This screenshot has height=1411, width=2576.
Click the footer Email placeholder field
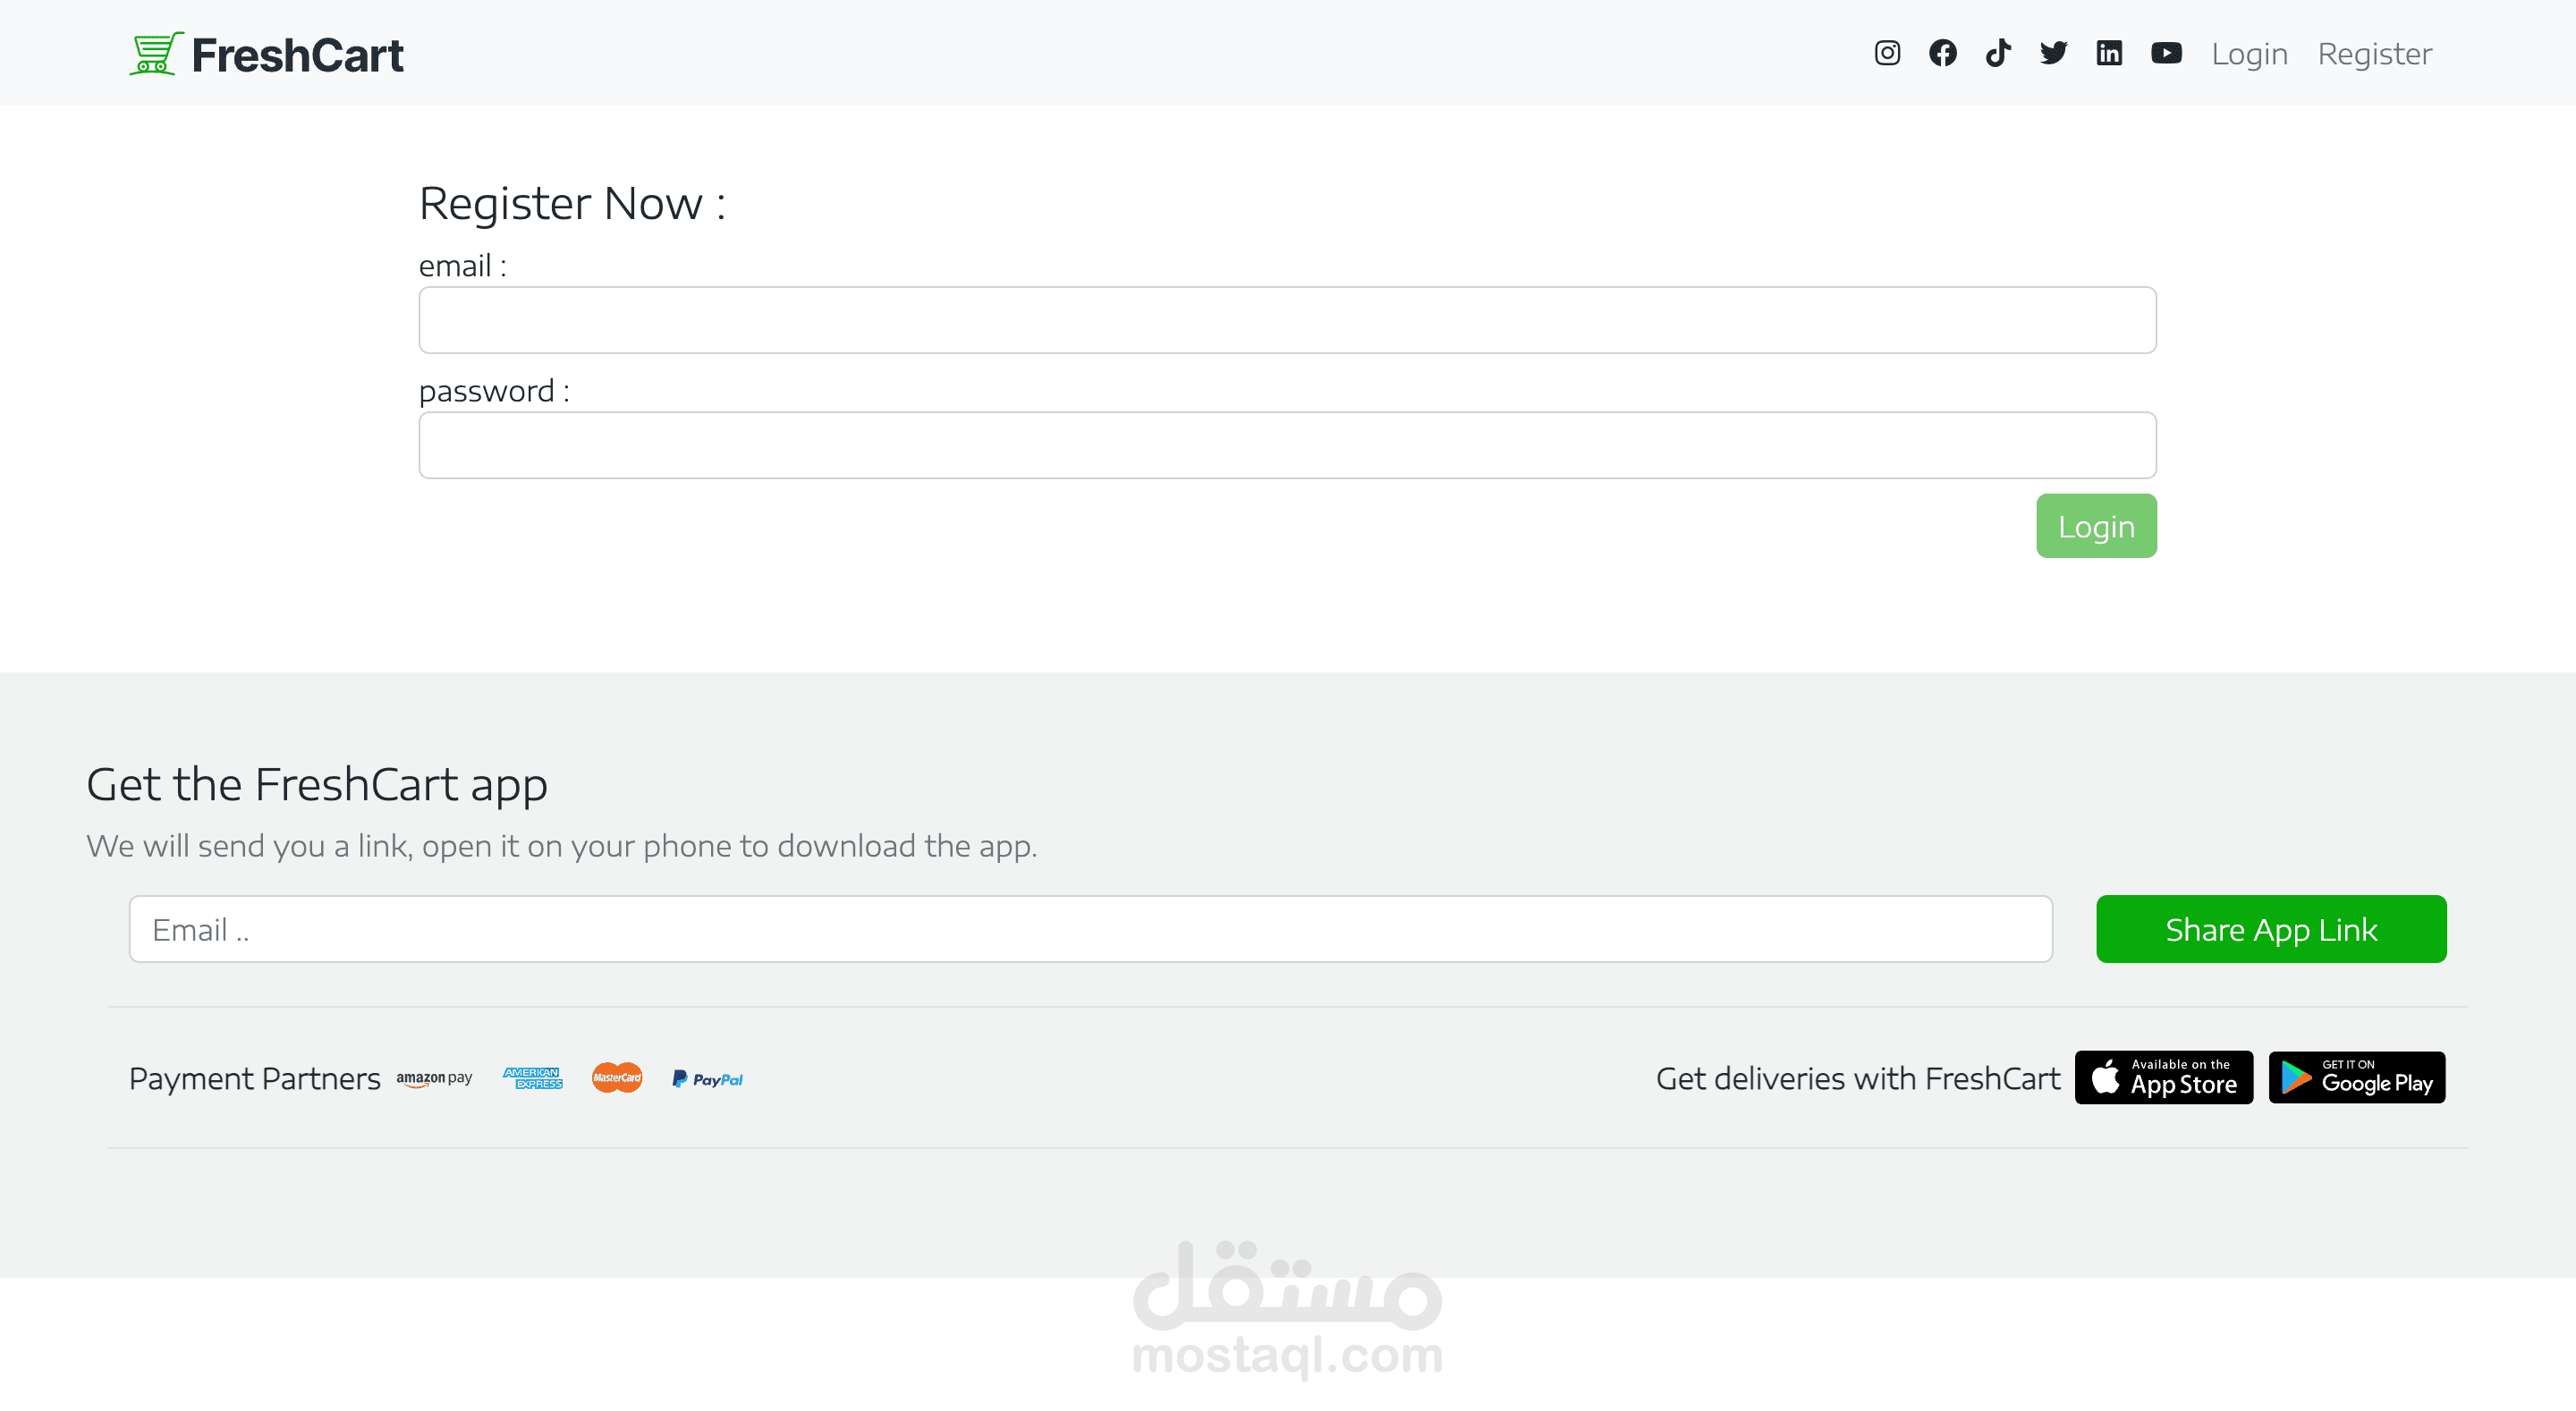coord(1090,929)
